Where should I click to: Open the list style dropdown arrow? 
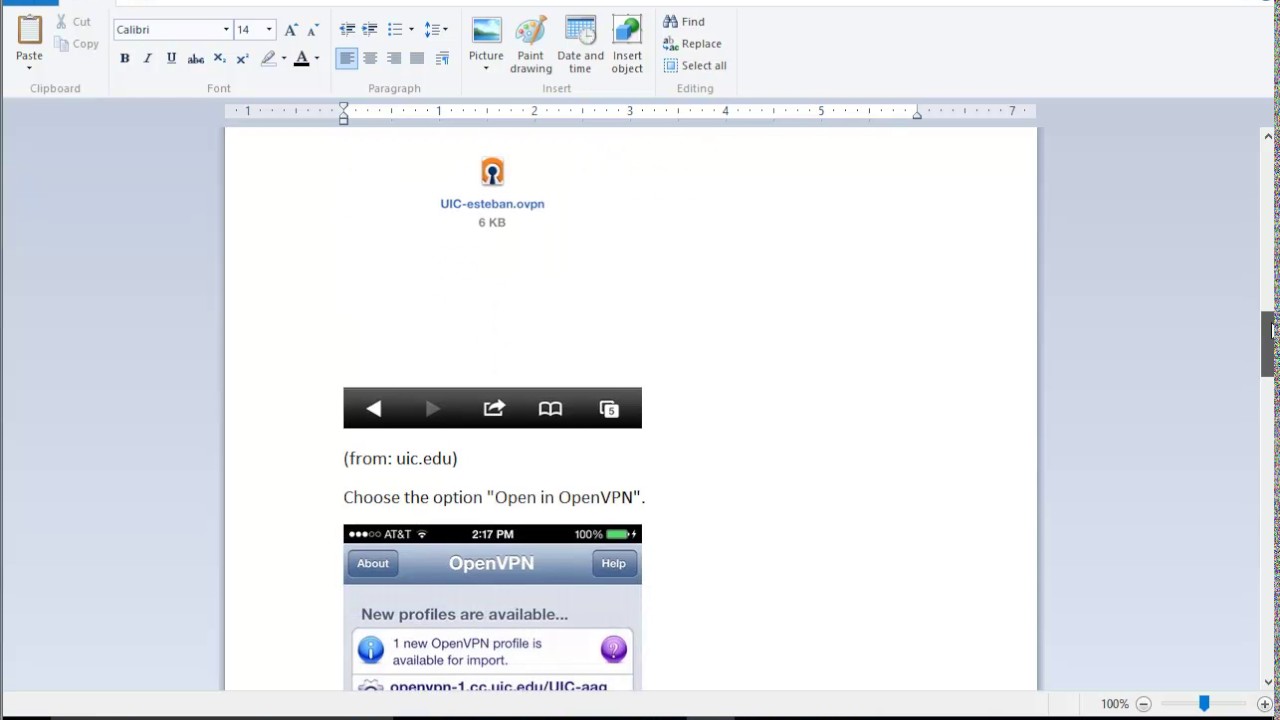pyautogui.click(x=411, y=30)
